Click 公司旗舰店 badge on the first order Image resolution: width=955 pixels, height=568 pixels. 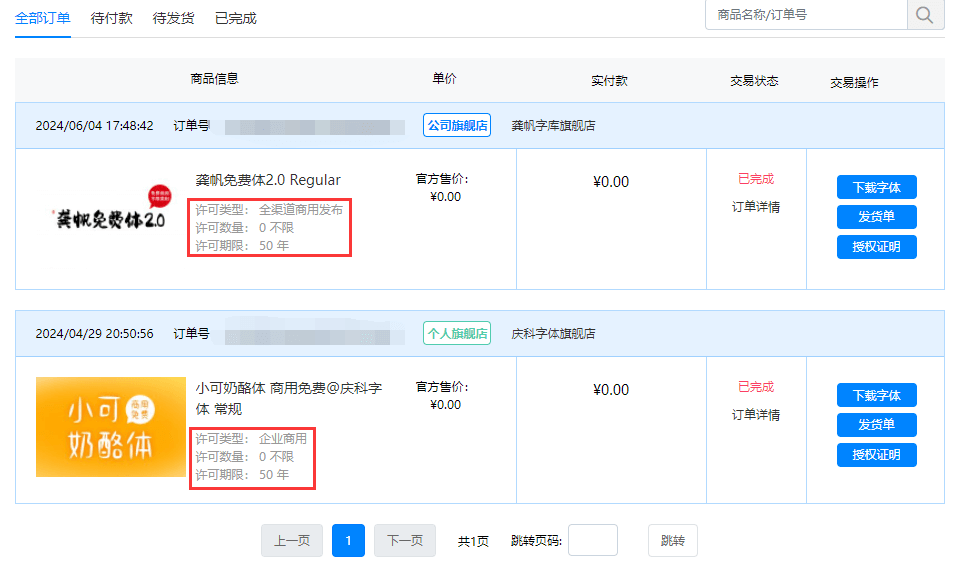[x=457, y=125]
